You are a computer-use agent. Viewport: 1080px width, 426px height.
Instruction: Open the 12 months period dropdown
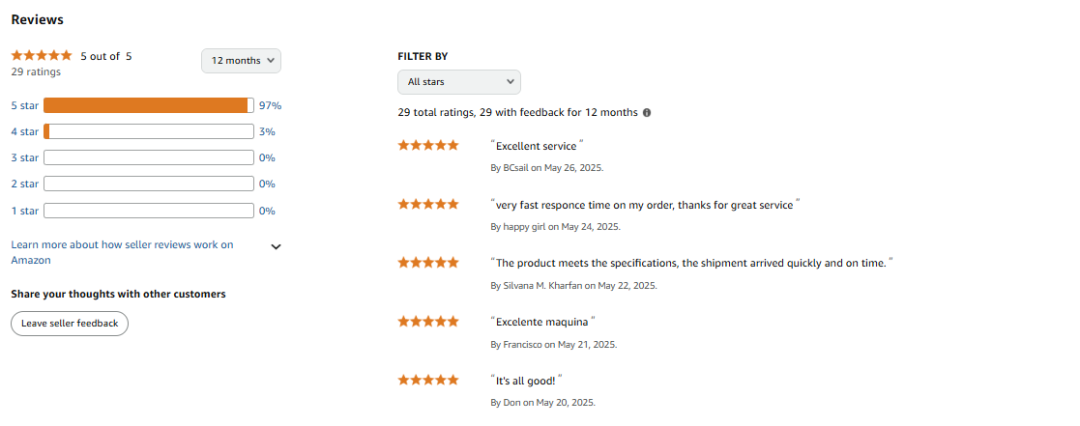[x=241, y=61]
